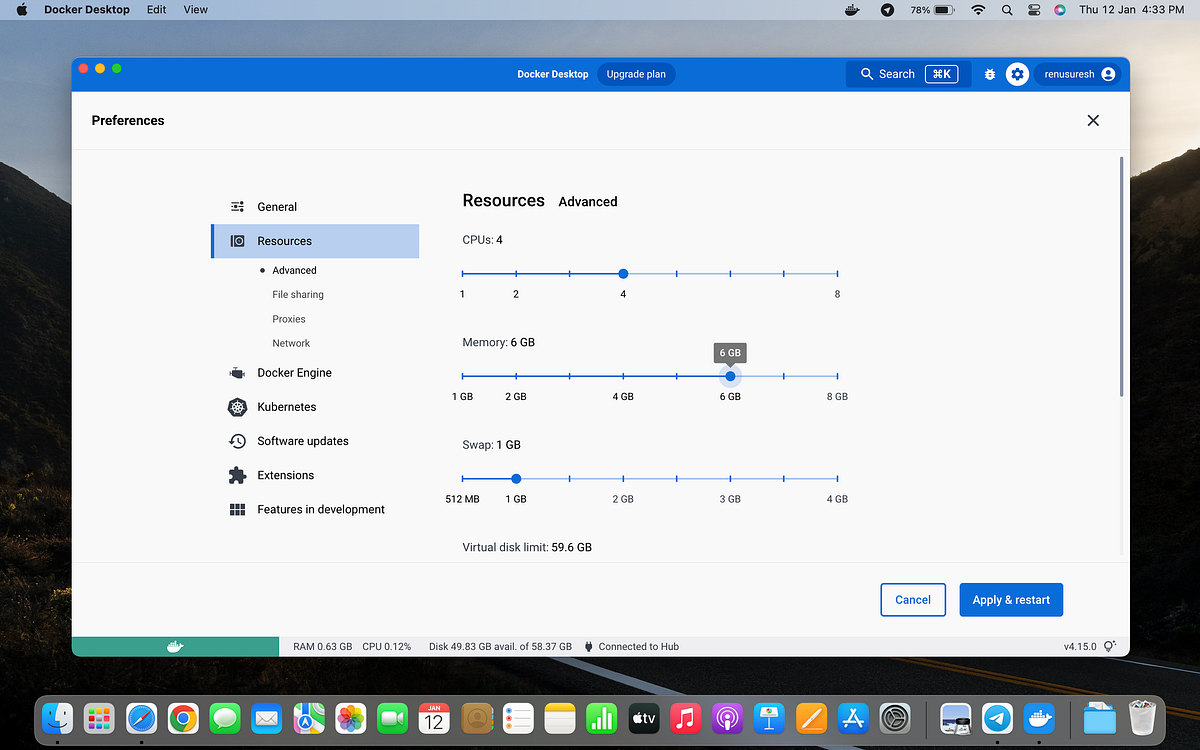The image size is (1200, 750).
Task: Click the Cancel button
Action: [x=913, y=600]
